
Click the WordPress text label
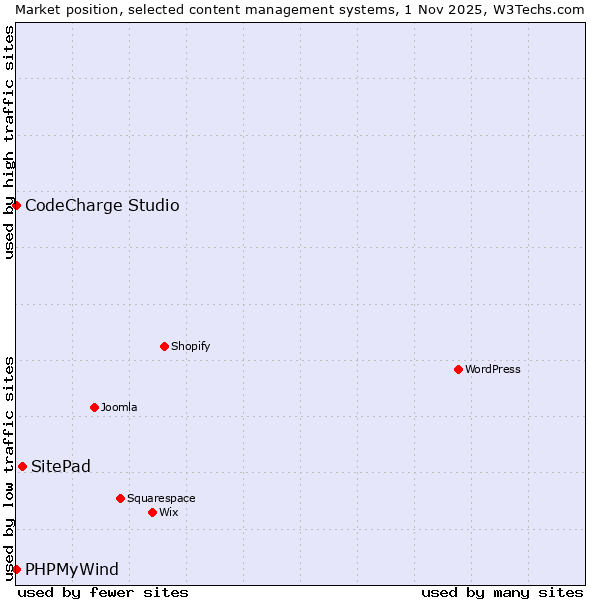point(493,369)
